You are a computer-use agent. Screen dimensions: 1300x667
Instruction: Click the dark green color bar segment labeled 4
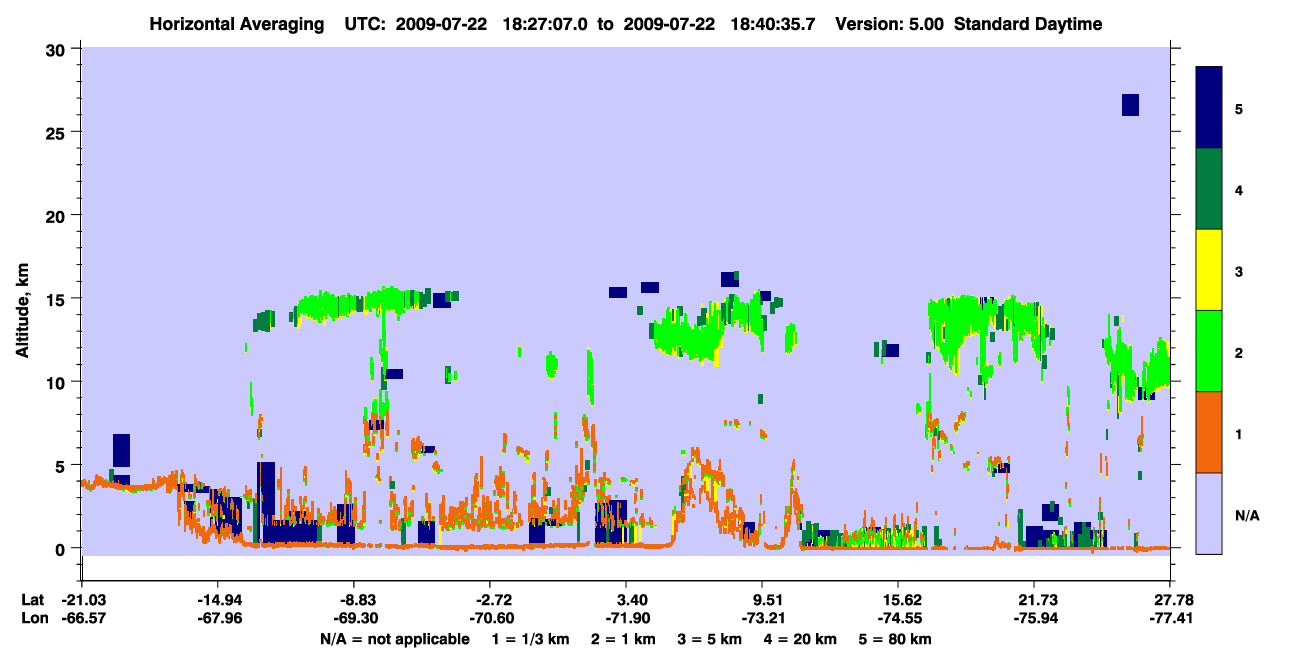pyautogui.click(x=1209, y=189)
